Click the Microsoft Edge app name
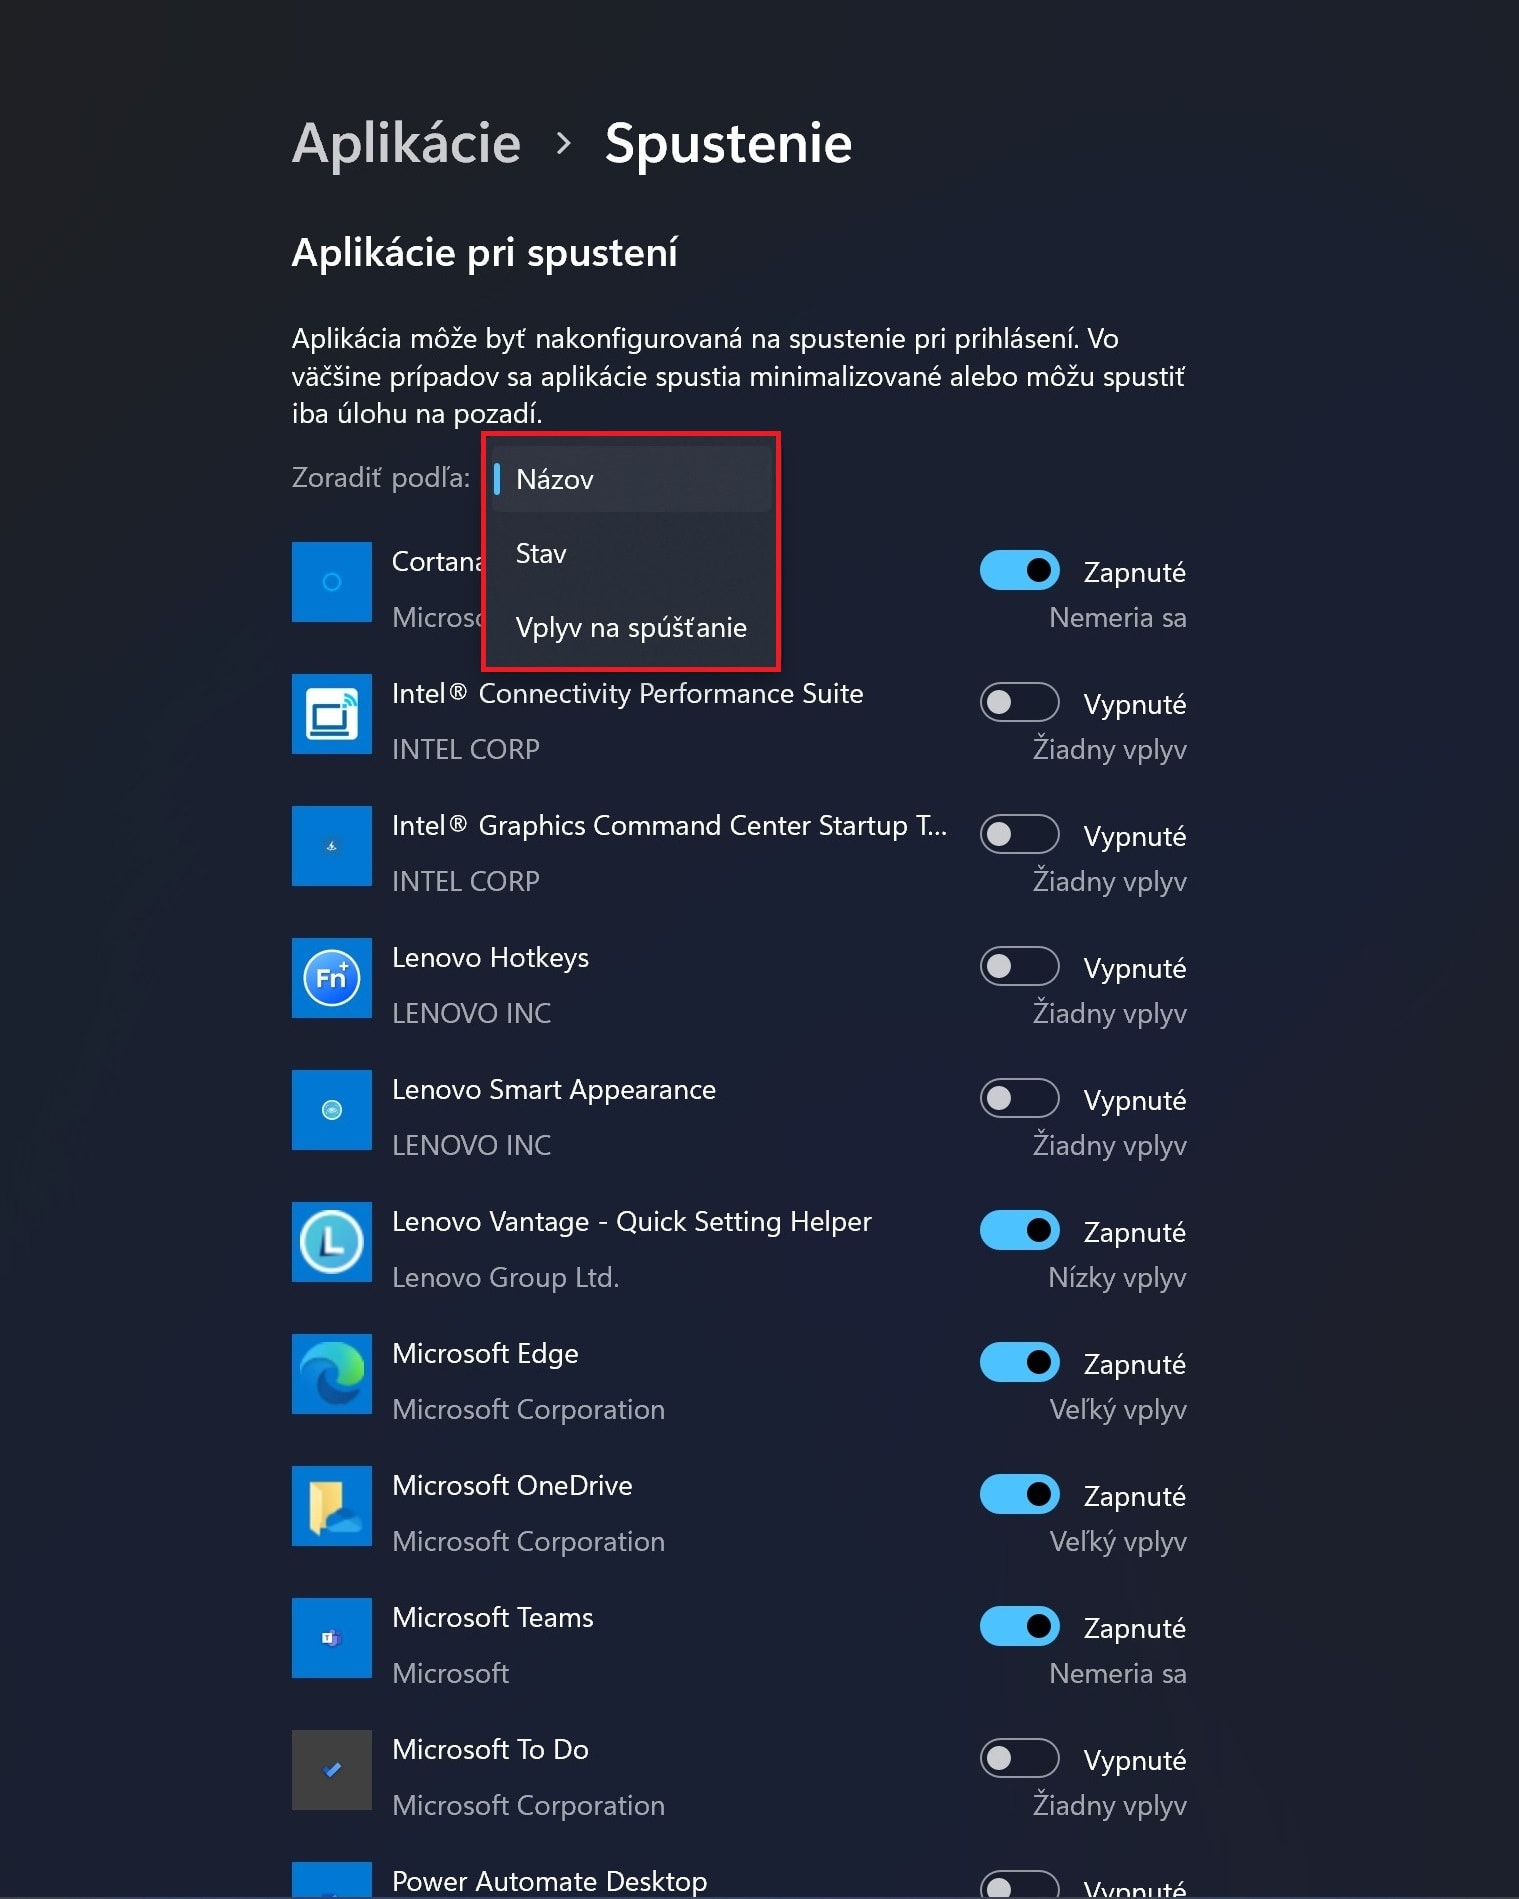 (x=485, y=1354)
